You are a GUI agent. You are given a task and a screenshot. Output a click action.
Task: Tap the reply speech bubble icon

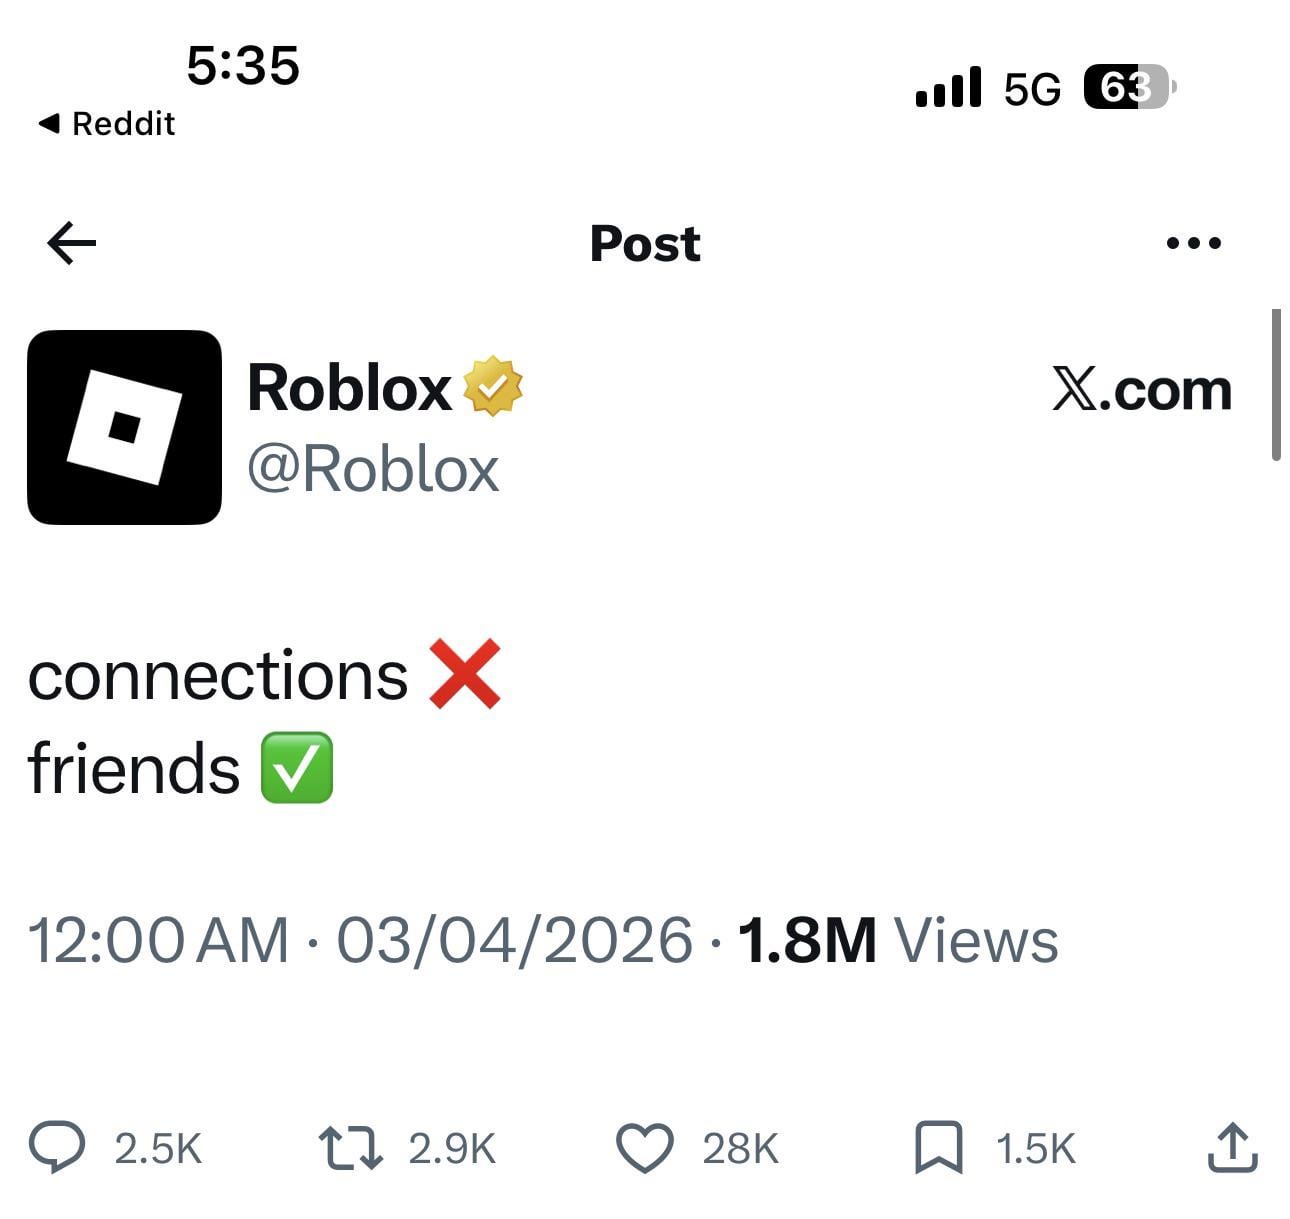pos(57,1147)
